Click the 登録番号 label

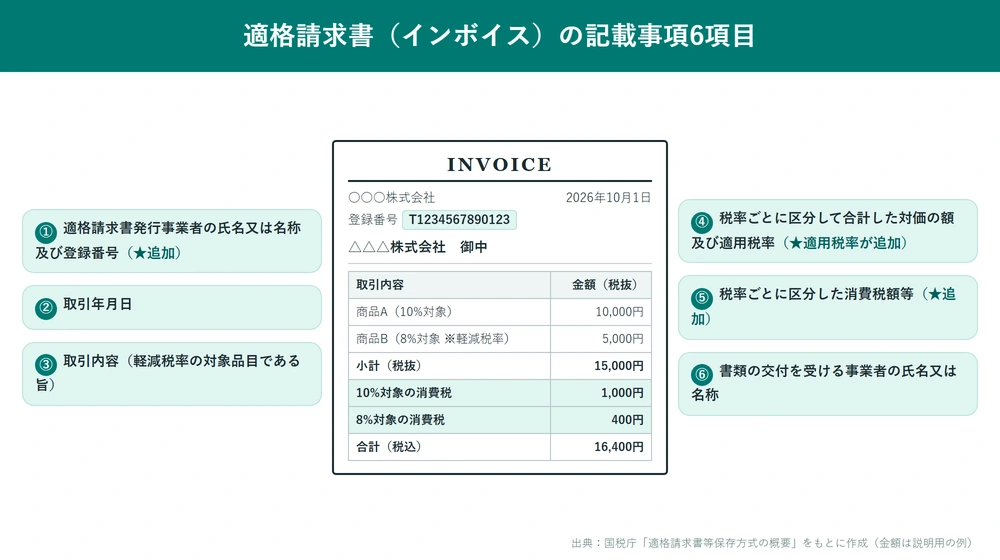pyautogui.click(x=373, y=219)
